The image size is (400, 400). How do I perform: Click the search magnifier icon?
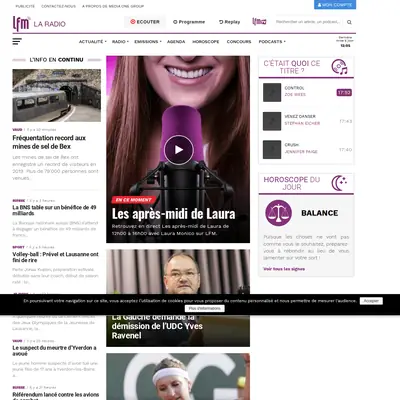pyautogui.click(x=349, y=22)
